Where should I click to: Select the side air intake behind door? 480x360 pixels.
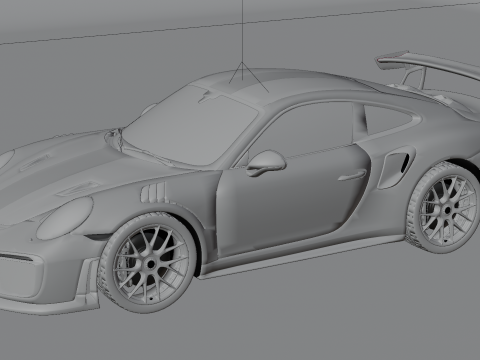pos(396,169)
